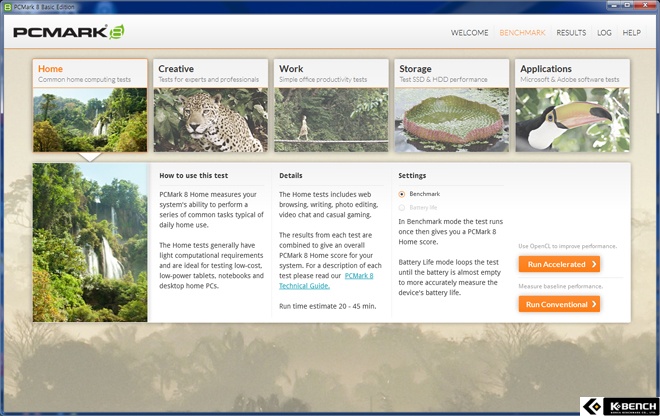Screen dimensions: 660x416
Task: Maximize the PCMark 8 window
Action: pos(627,5)
